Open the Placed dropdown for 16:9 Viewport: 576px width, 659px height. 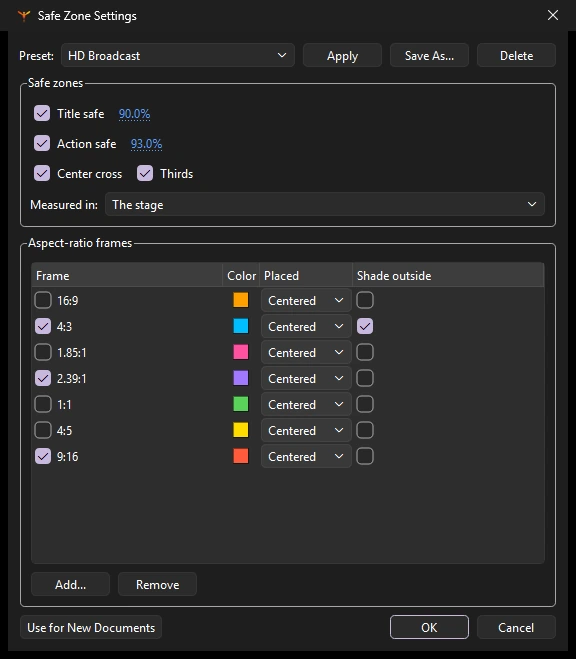click(306, 301)
